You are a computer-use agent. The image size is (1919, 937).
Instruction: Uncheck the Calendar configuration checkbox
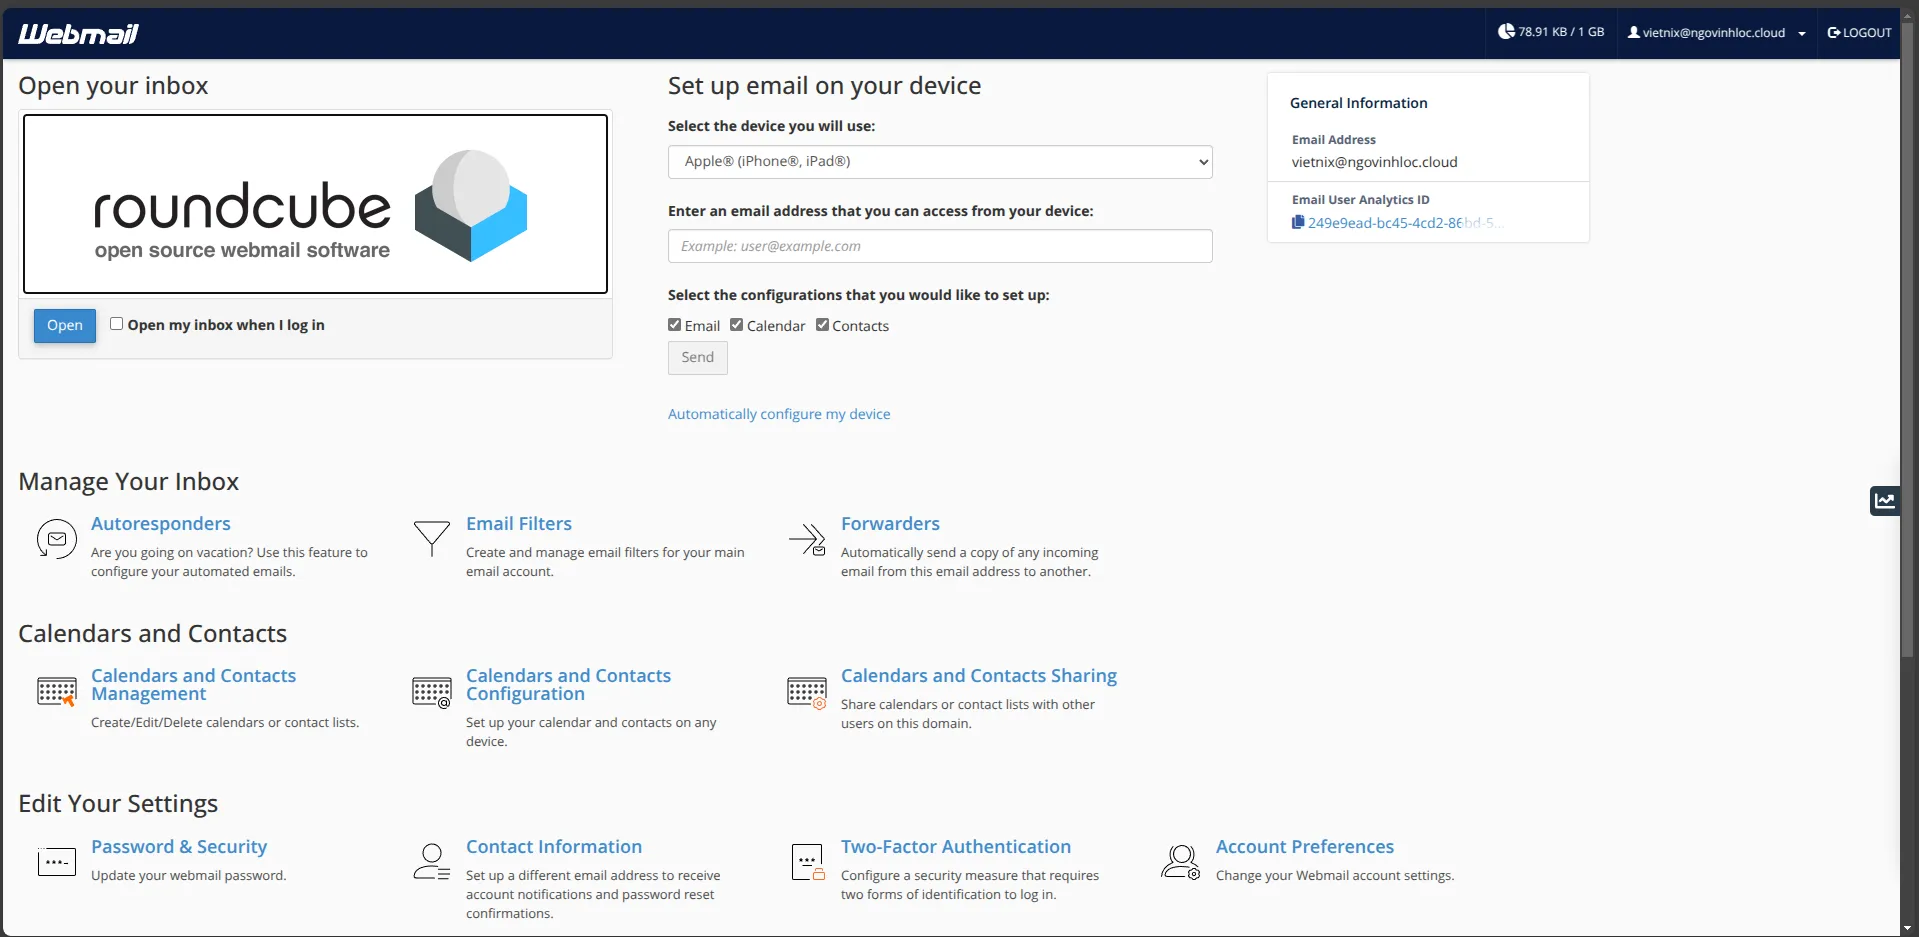point(737,325)
